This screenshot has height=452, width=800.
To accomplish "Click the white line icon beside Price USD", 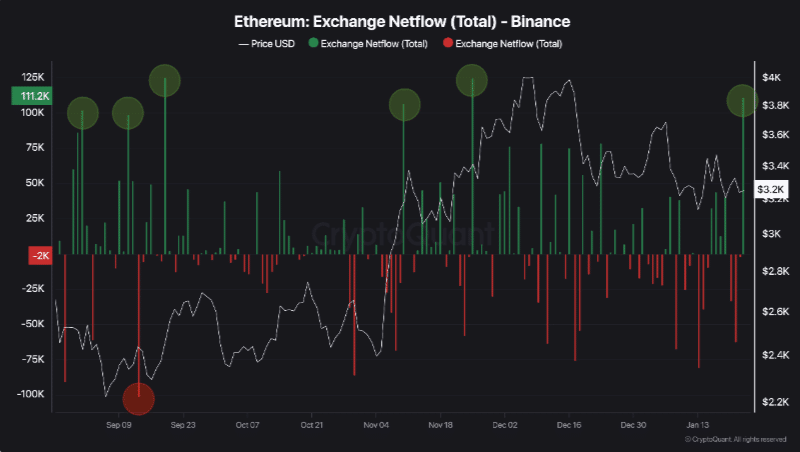I will (243, 44).
